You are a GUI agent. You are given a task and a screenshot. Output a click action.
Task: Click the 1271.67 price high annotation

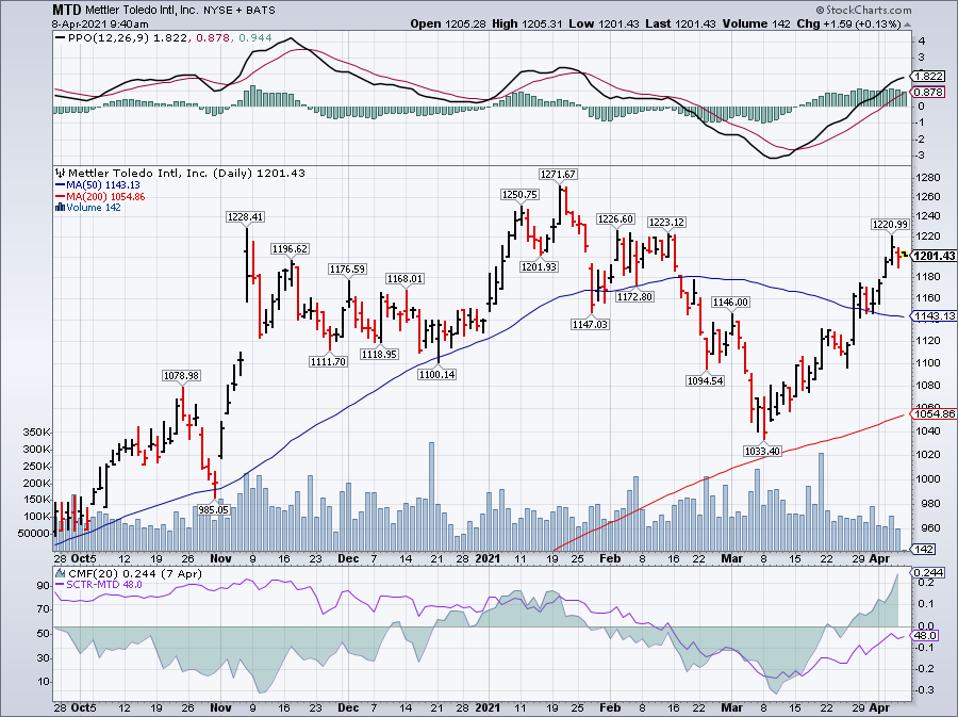pos(557,174)
